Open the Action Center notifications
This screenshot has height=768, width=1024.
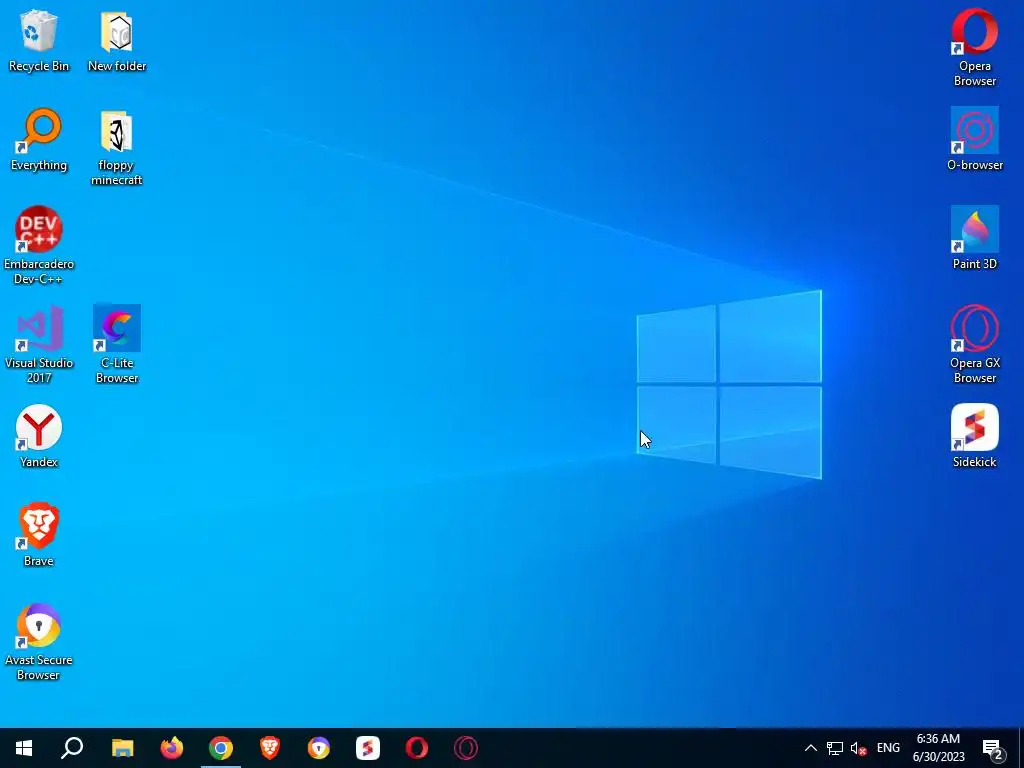click(x=993, y=748)
